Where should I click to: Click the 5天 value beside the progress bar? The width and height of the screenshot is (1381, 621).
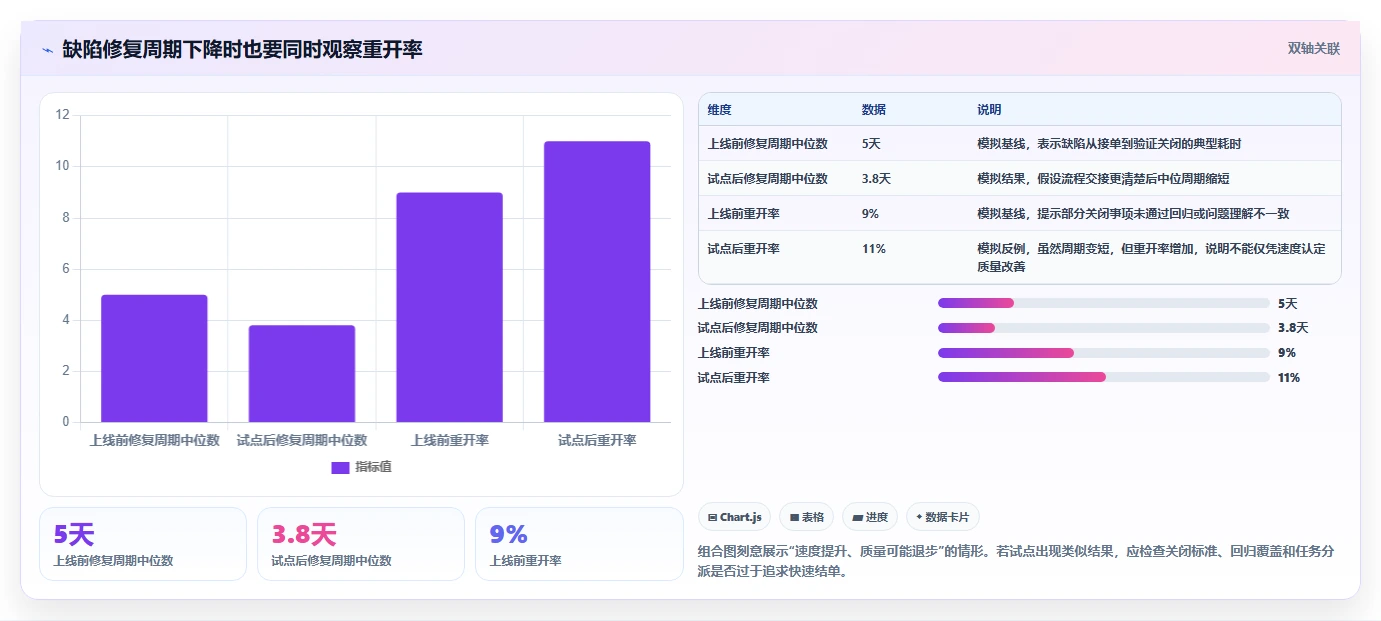tap(1287, 304)
